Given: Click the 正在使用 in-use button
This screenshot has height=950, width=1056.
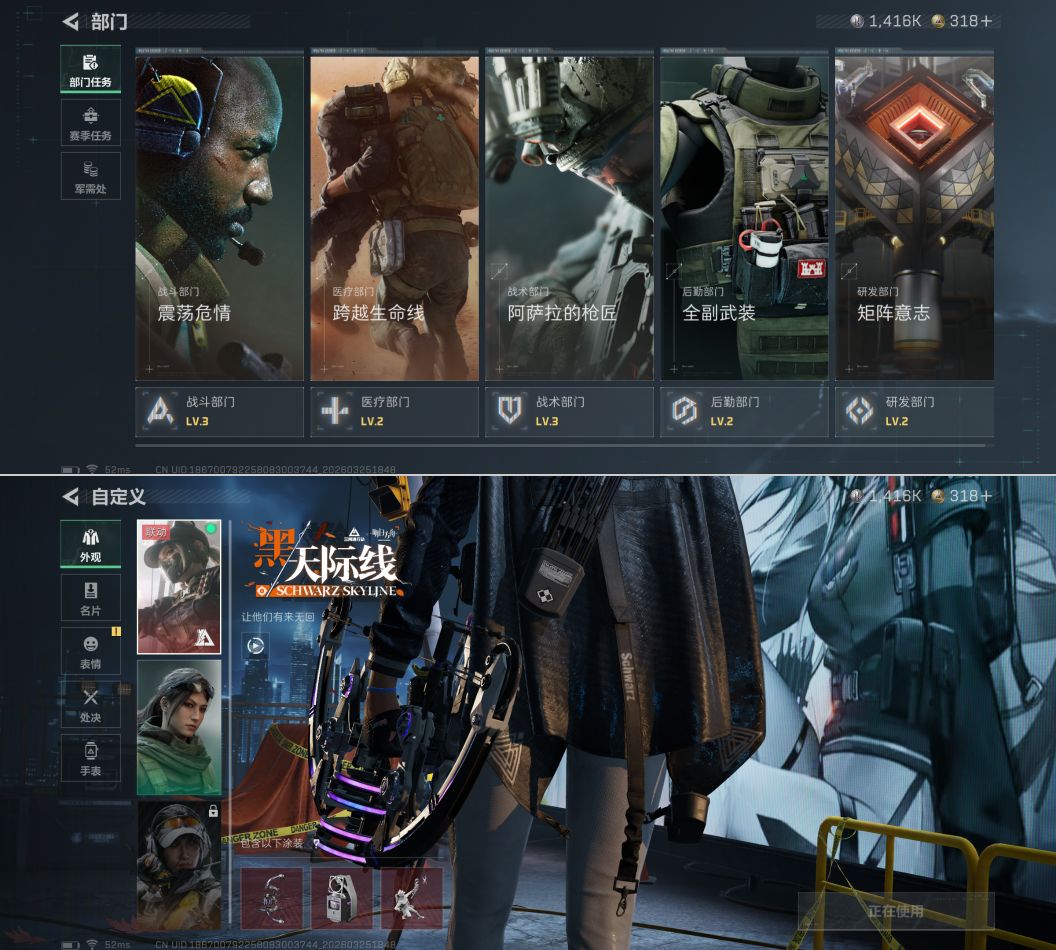Looking at the screenshot, I should click(x=895, y=911).
